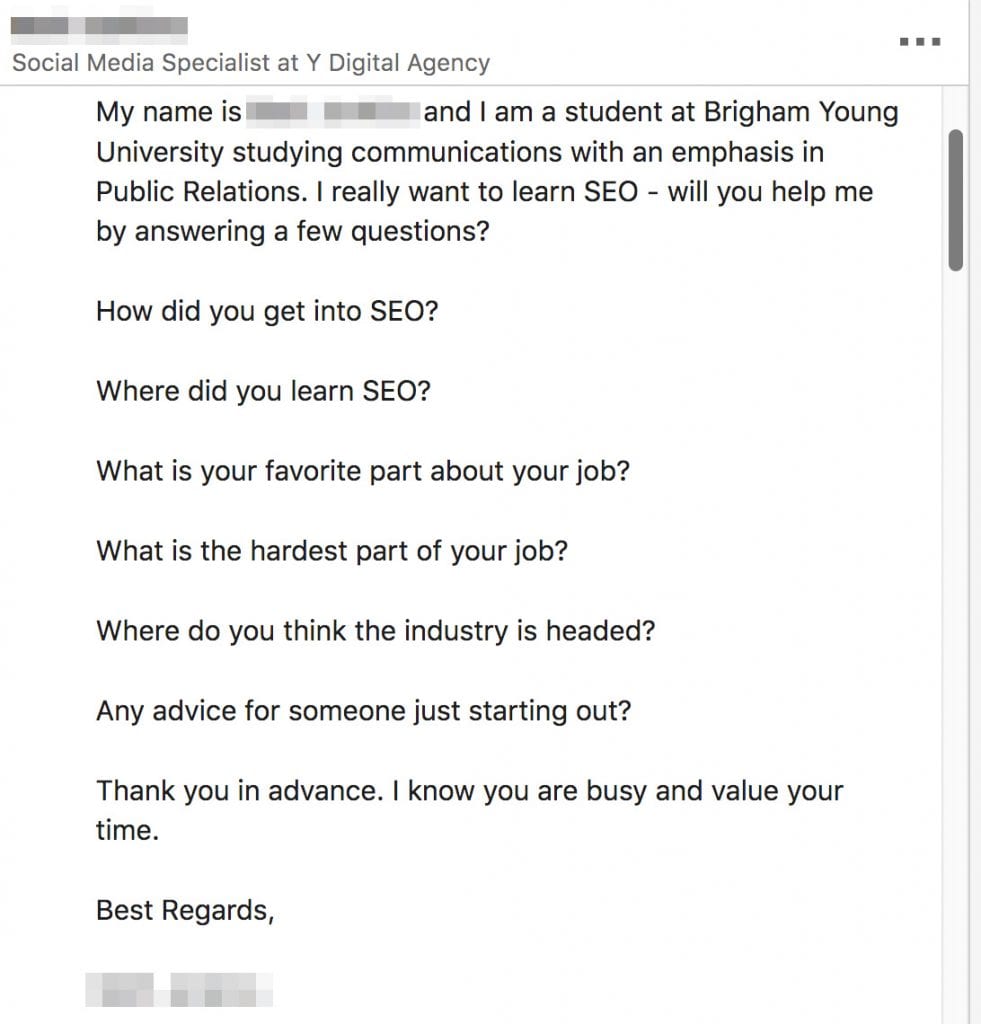Click the "Best Regards," closing text
Viewport: 981px width, 1024px height.
click(185, 910)
